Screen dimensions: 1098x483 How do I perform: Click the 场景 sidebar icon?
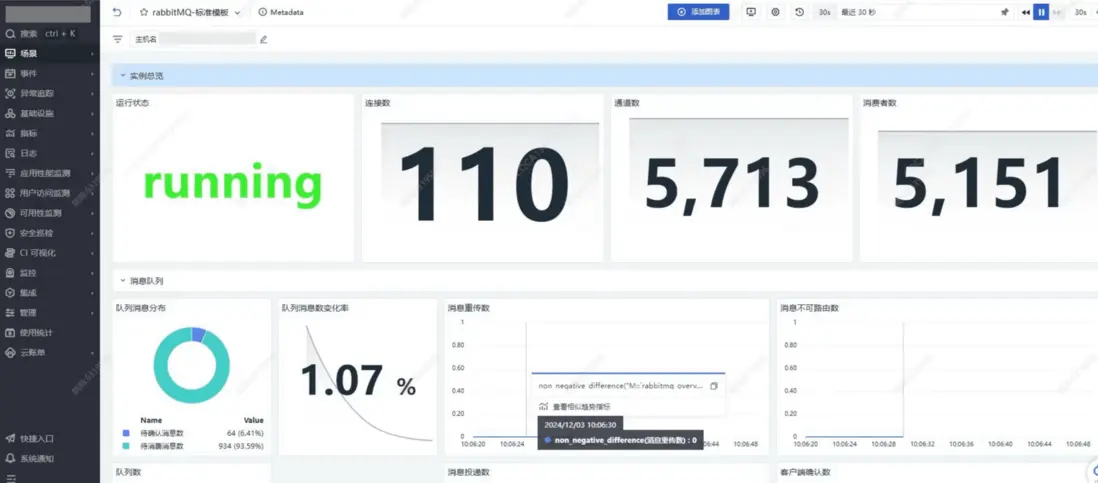(x=10, y=53)
